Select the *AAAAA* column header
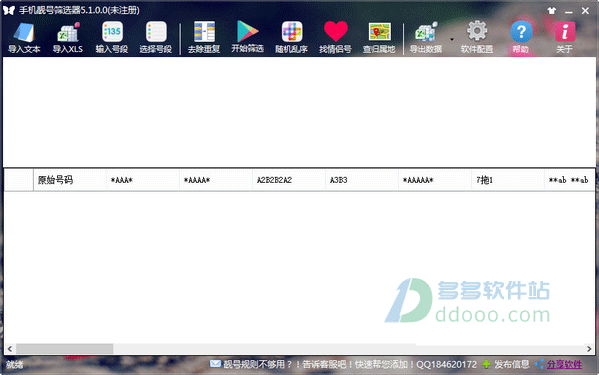This screenshot has width=599, height=375. [x=435, y=180]
